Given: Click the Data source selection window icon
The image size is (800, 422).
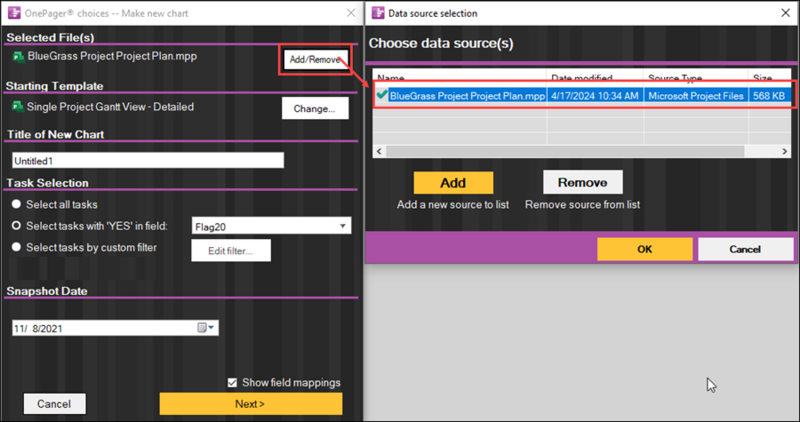Looking at the screenshot, I should coord(378,13).
